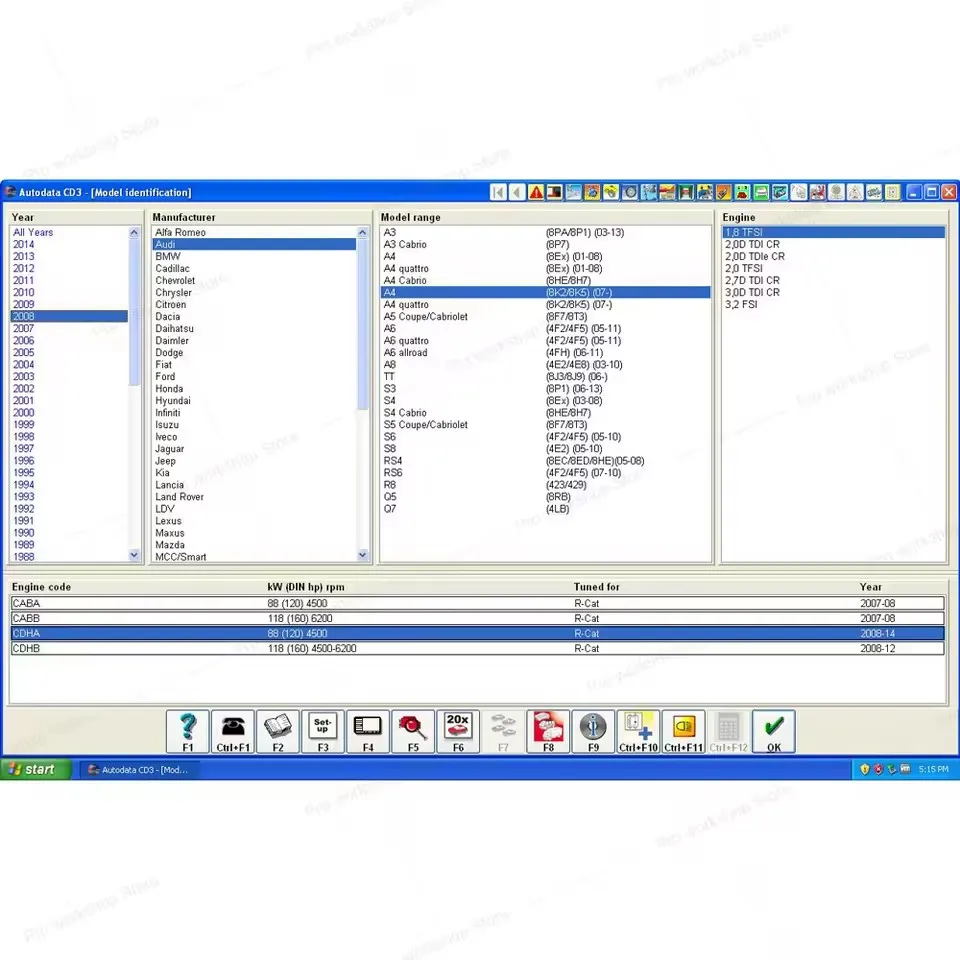Select Audi in the Manufacturer list
Image resolution: width=960 pixels, height=960 pixels.
[257, 244]
